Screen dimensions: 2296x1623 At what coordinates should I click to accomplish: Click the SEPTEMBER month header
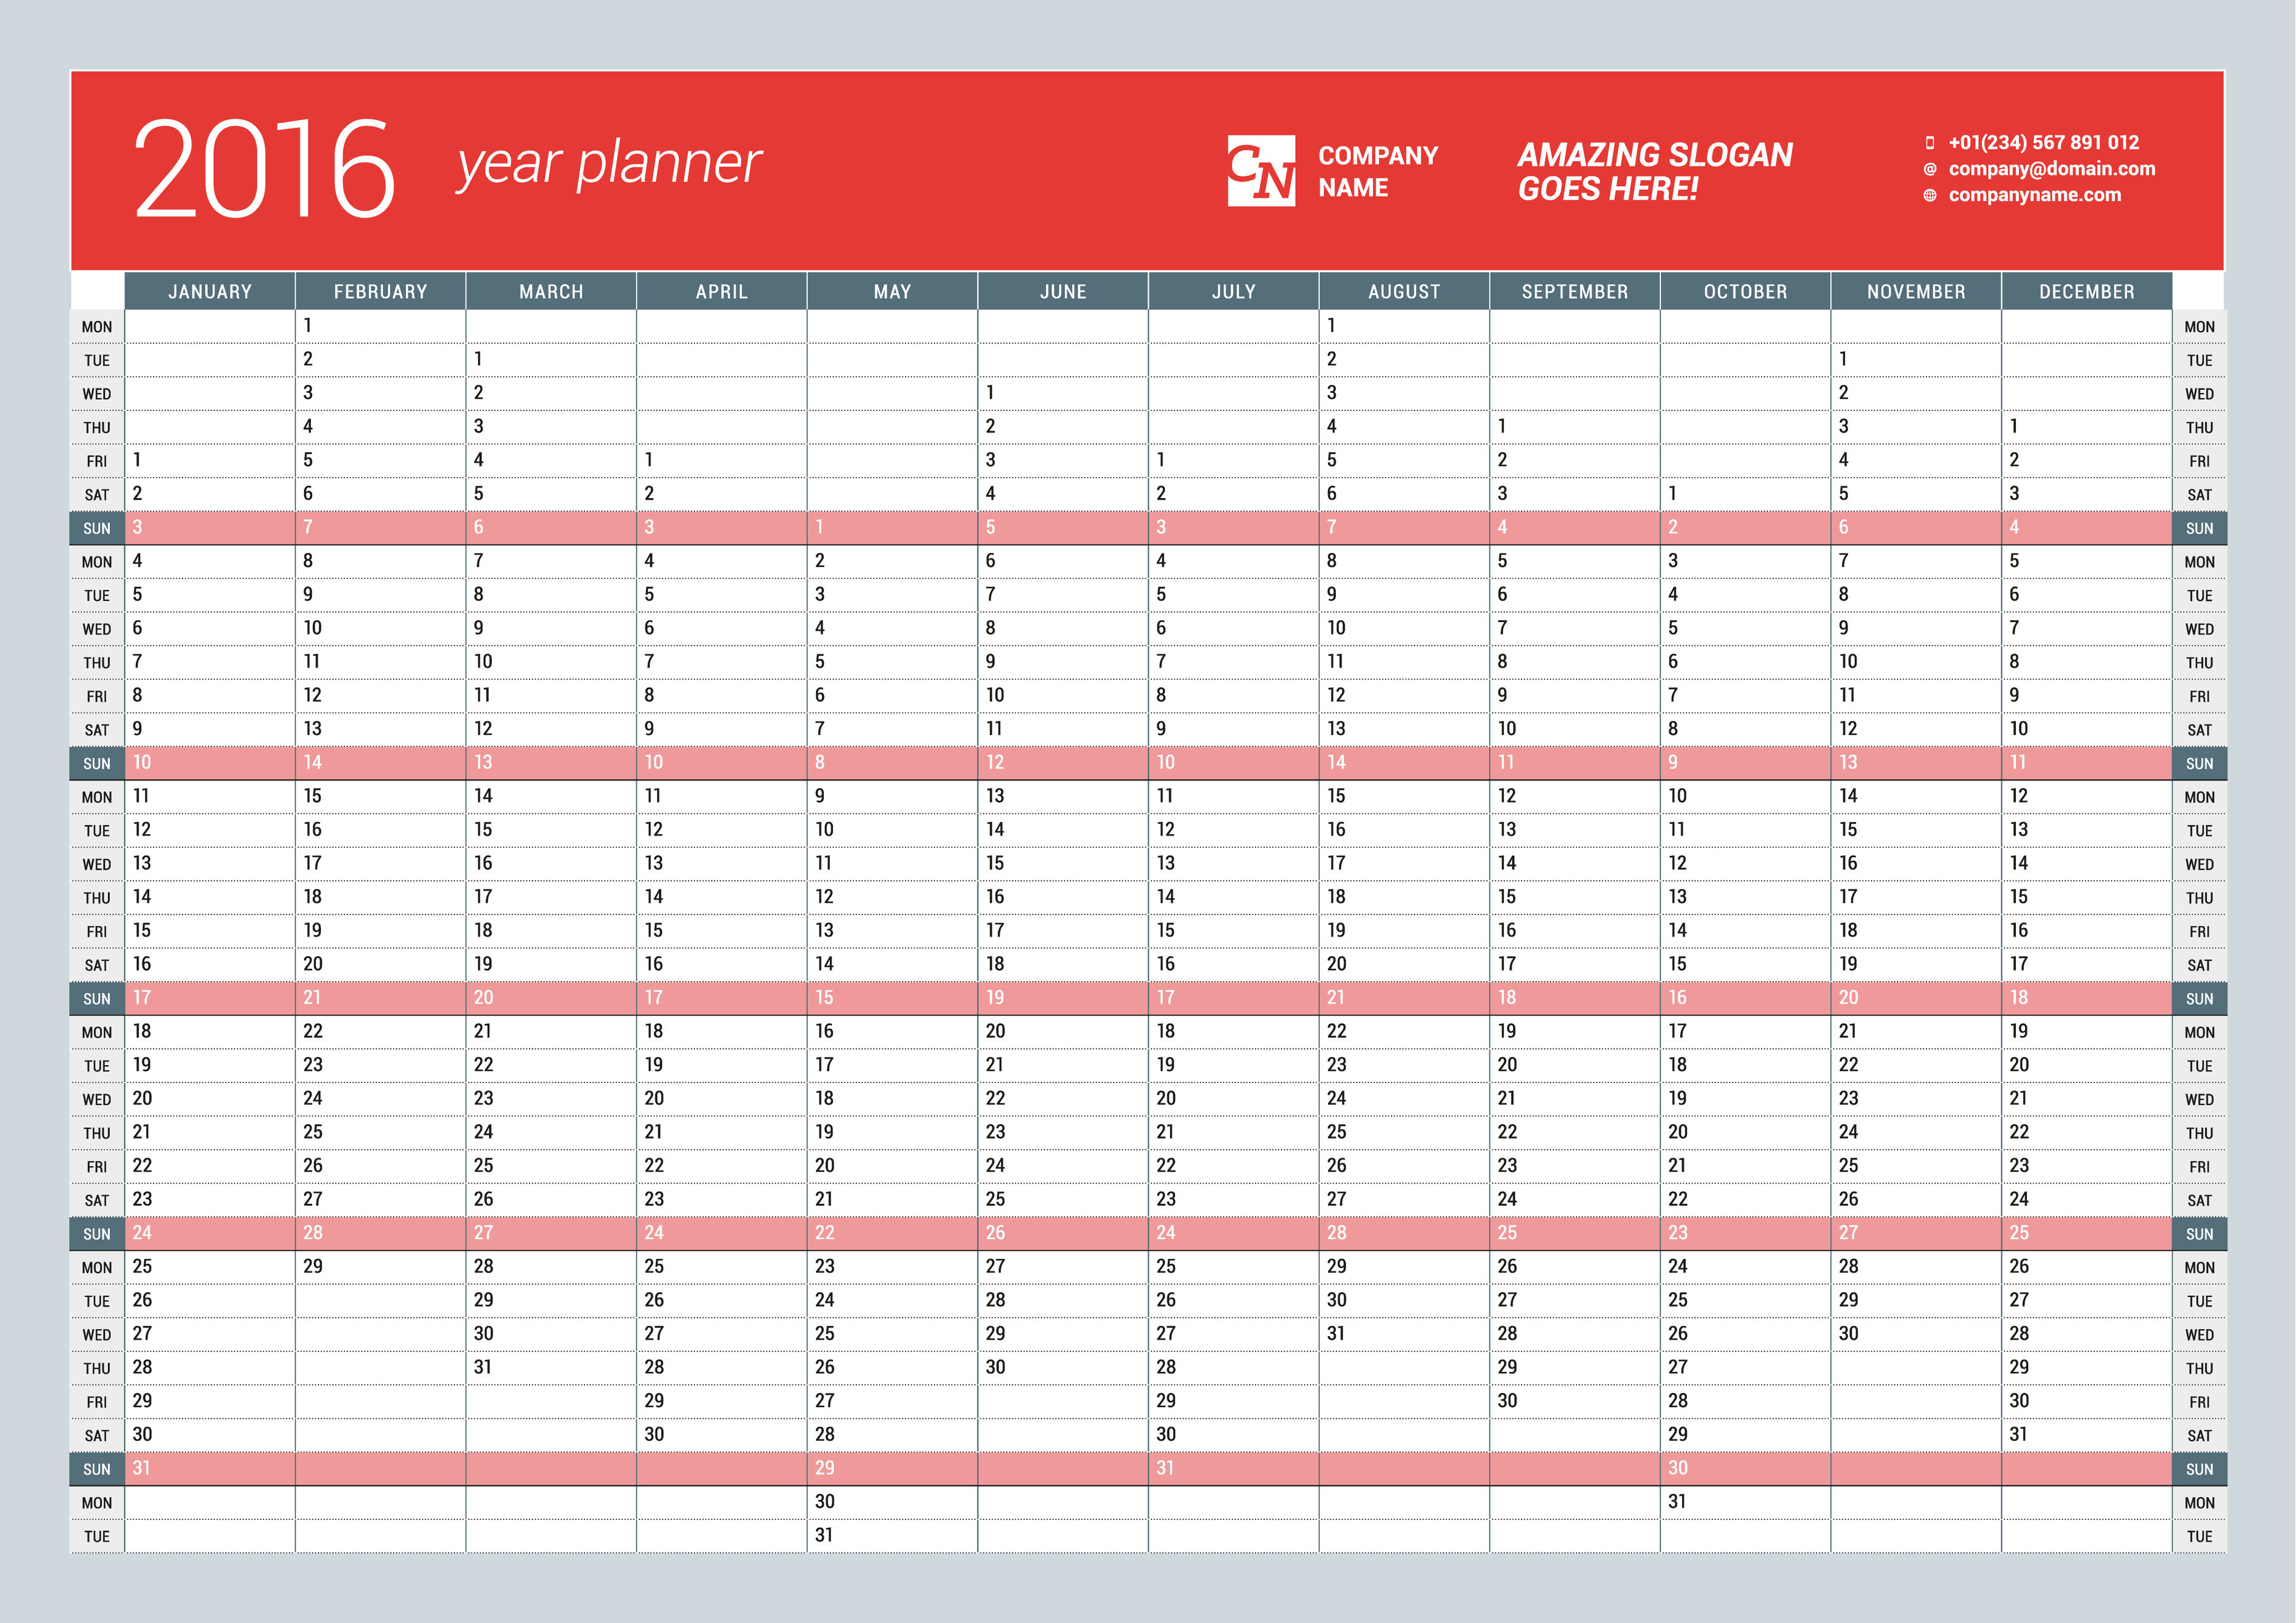pyautogui.click(x=1575, y=291)
